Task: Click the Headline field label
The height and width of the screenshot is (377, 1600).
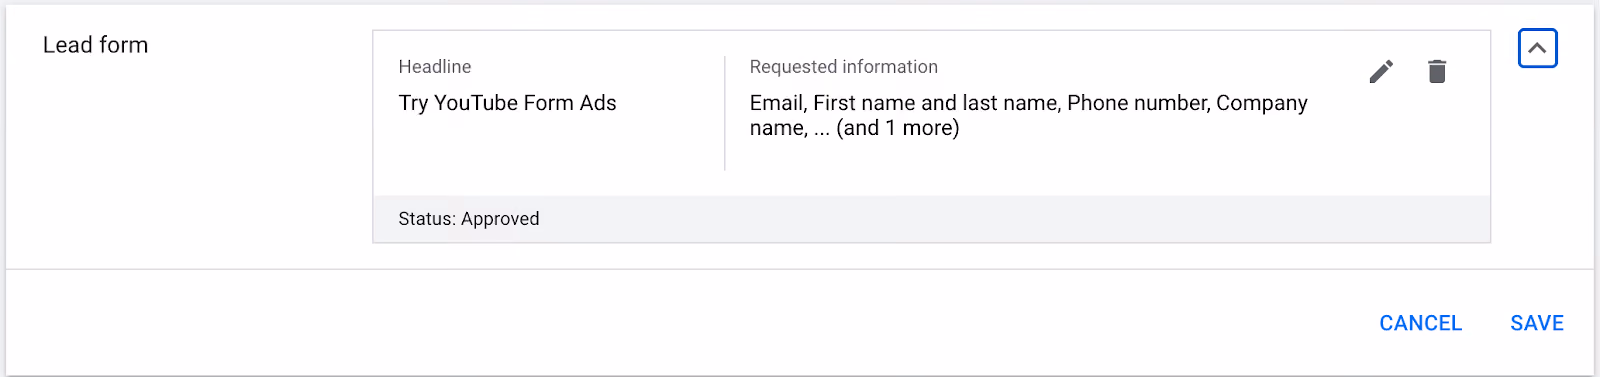Action: (x=435, y=67)
